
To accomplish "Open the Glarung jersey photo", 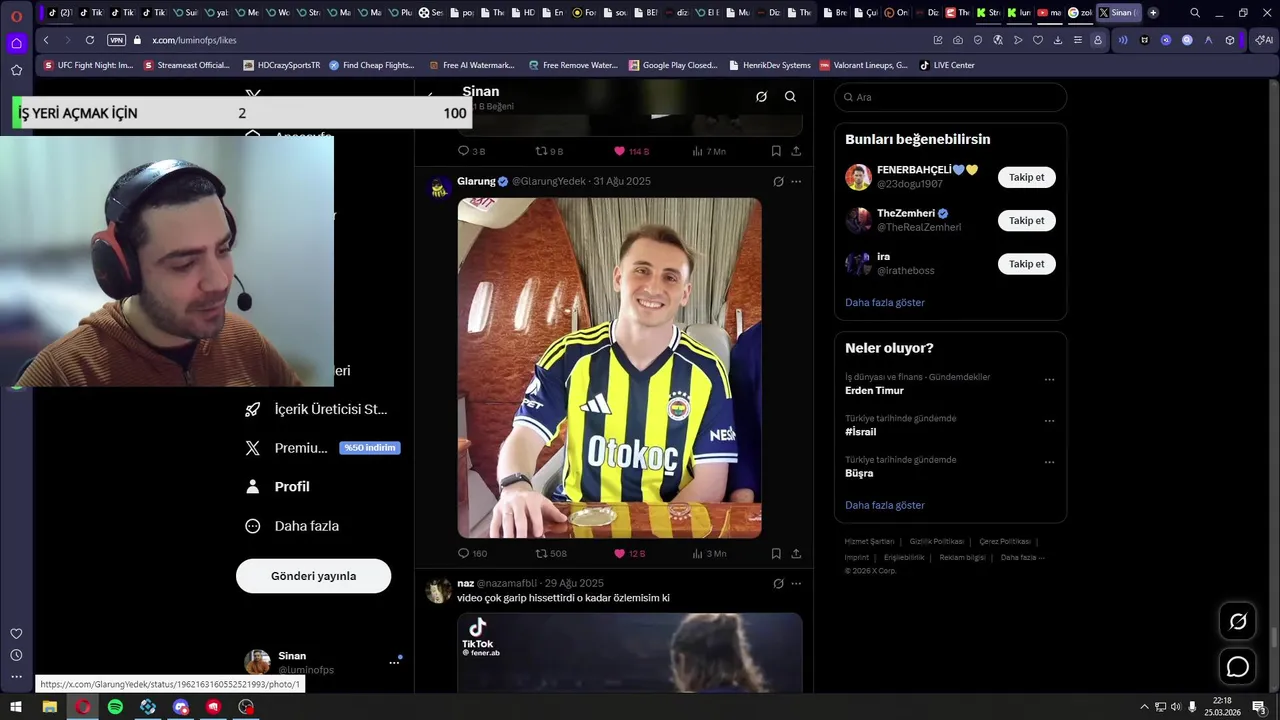I will point(609,367).
